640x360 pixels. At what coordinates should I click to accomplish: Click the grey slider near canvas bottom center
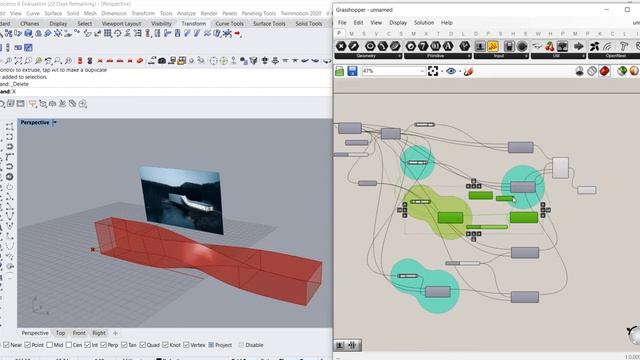tap(463, 263)
